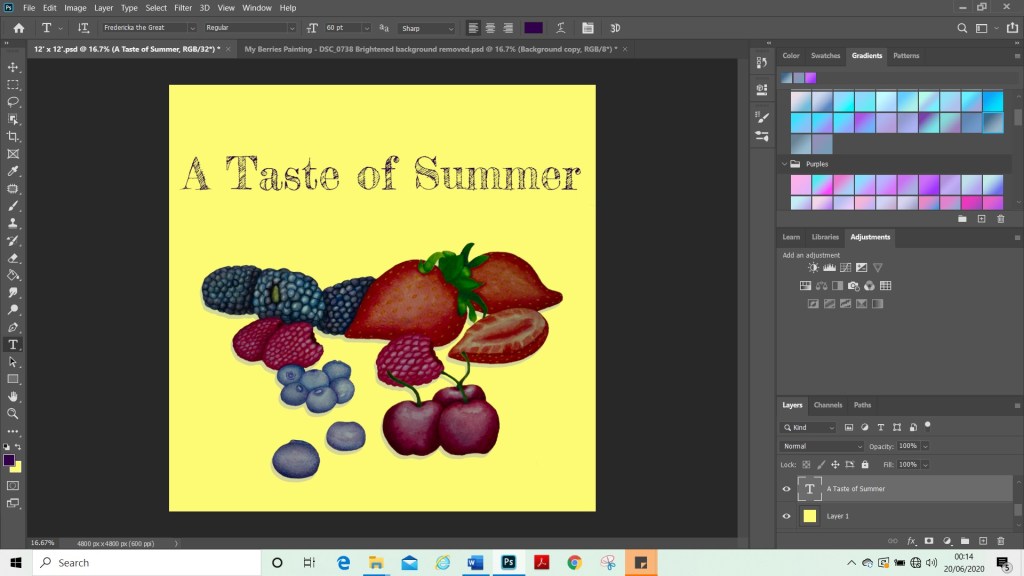Open the warp text options
The width and height of the screenshot is (1024, 576).
tap(560, 28)
